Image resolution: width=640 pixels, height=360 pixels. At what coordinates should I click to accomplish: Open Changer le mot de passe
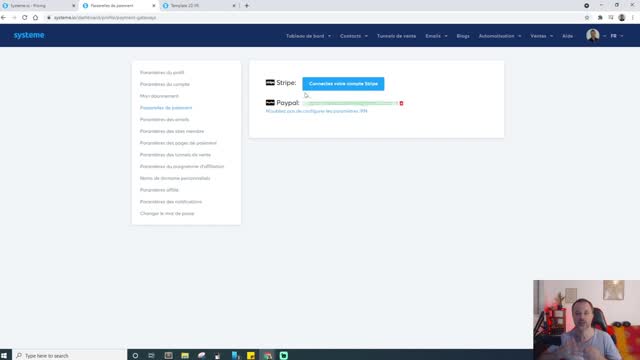(x=167, y=213)
